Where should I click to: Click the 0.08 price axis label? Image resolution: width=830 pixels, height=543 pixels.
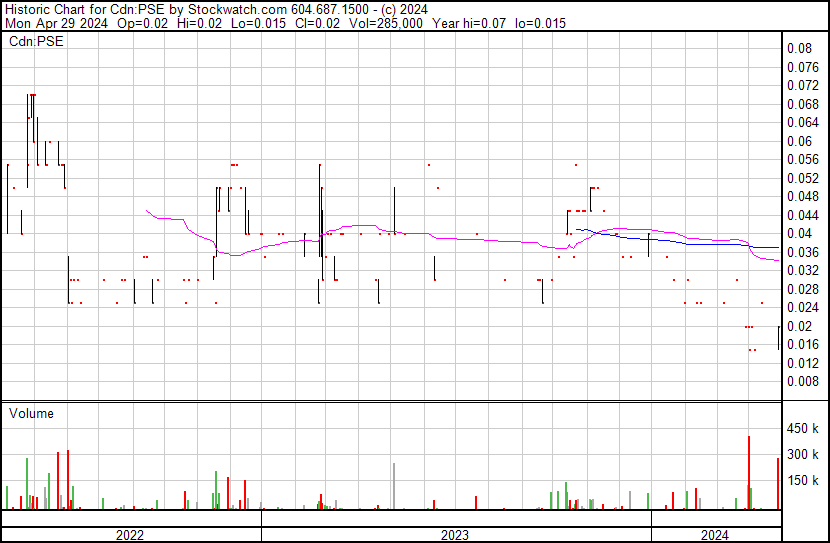point(799,49)
